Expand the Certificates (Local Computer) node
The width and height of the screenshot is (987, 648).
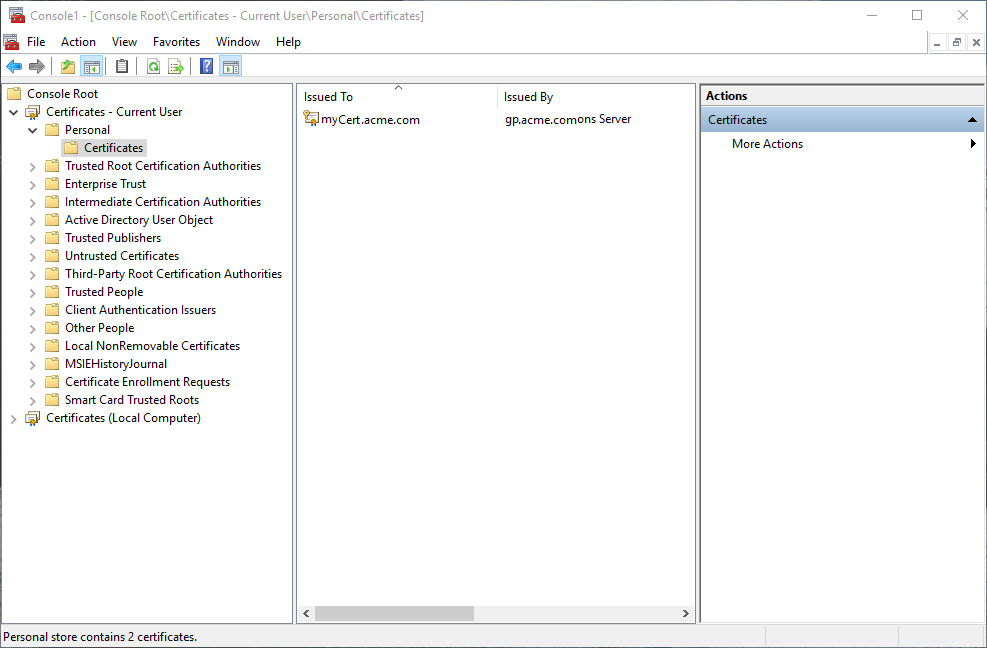14,419
